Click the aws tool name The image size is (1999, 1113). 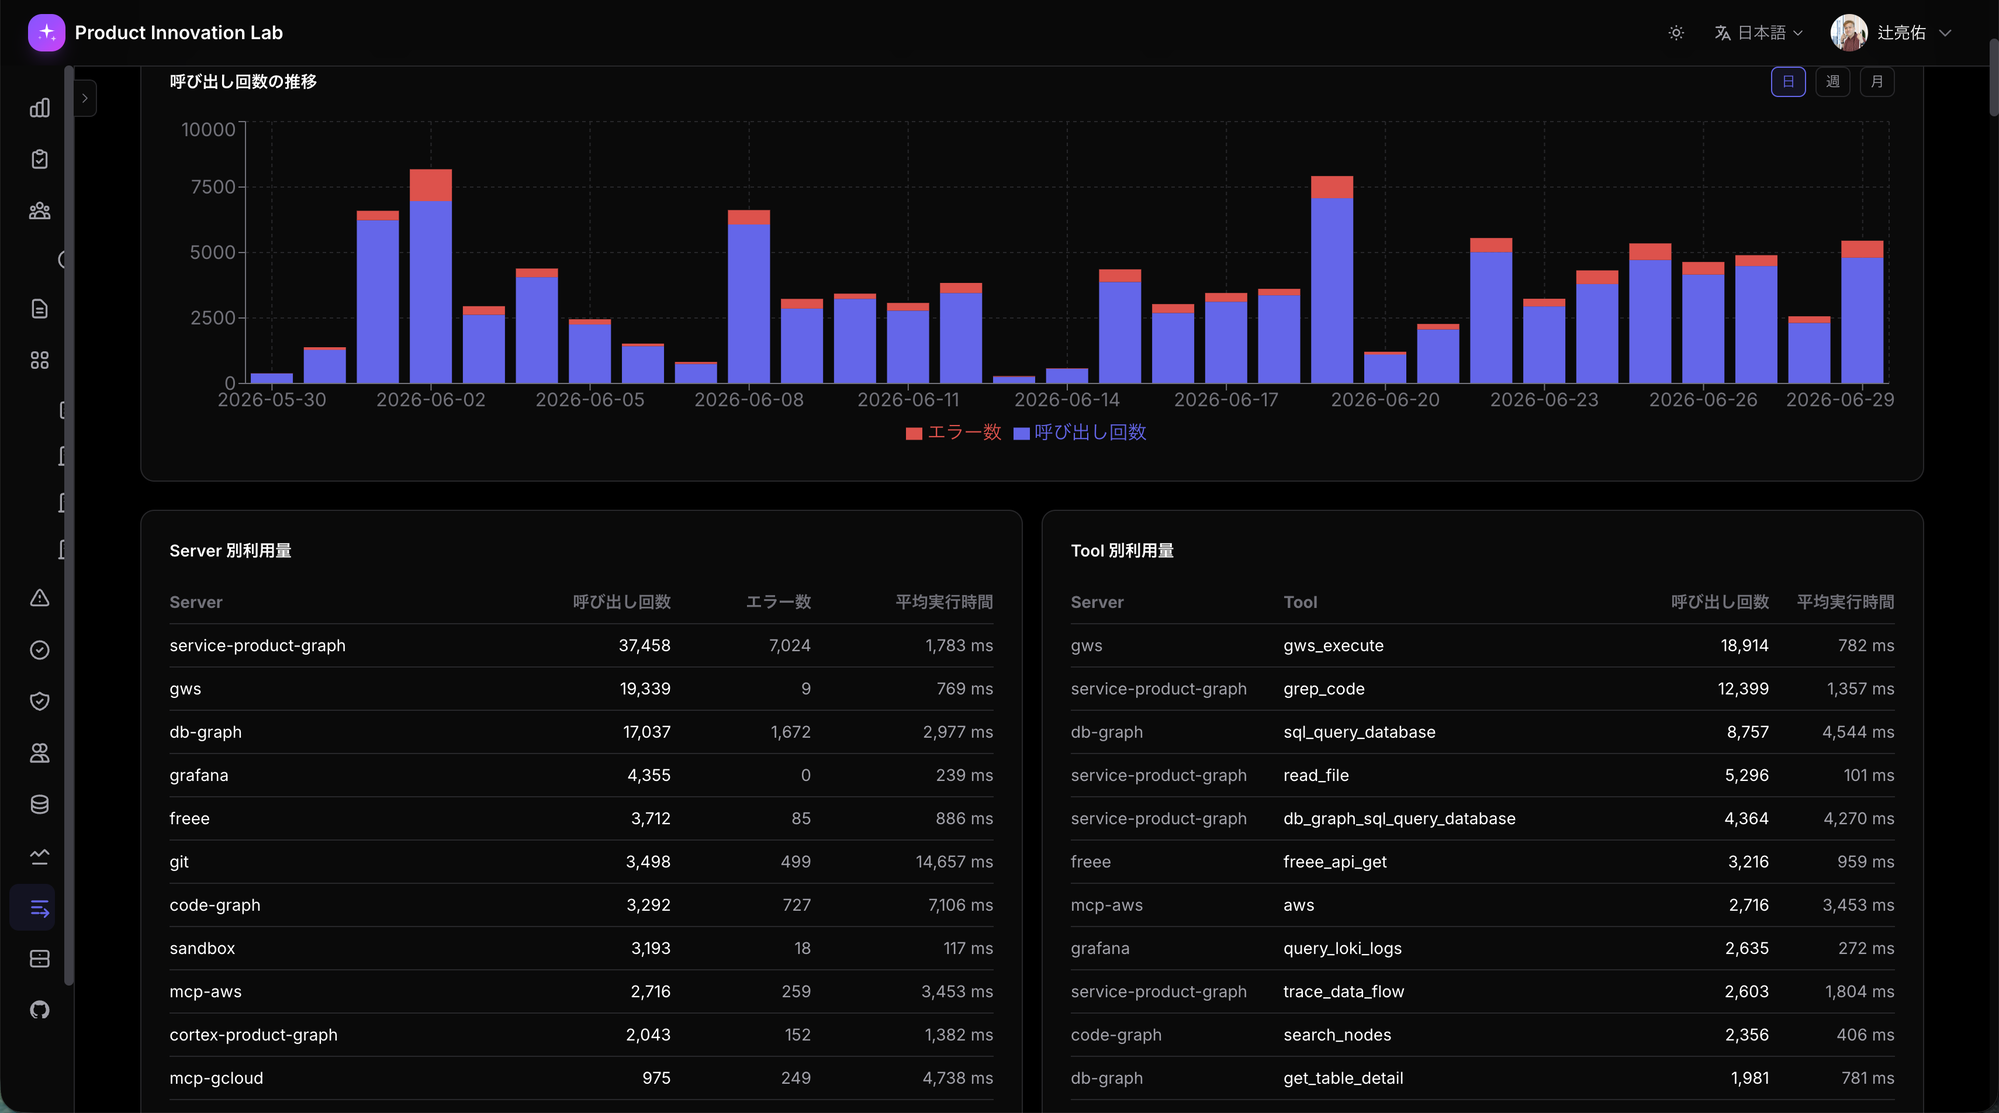(x=1299, y=905)
